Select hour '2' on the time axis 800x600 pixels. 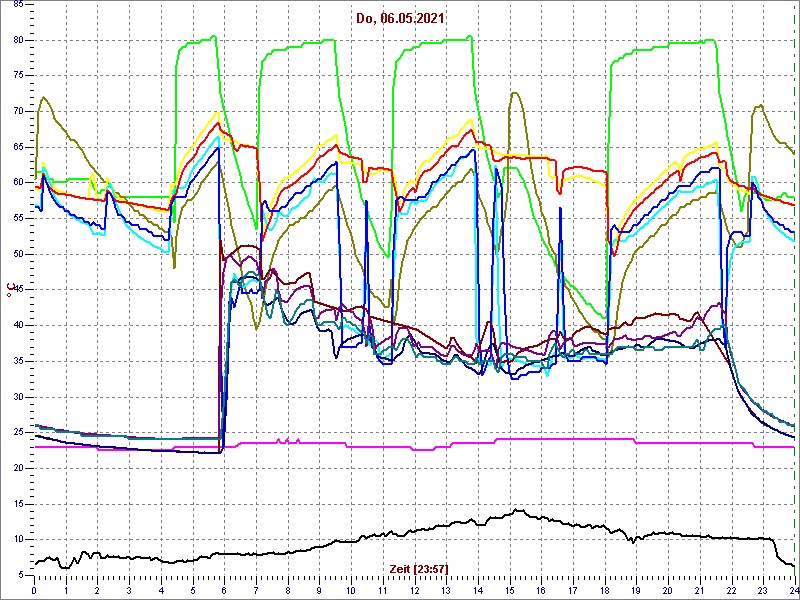(x=97, y=591)
